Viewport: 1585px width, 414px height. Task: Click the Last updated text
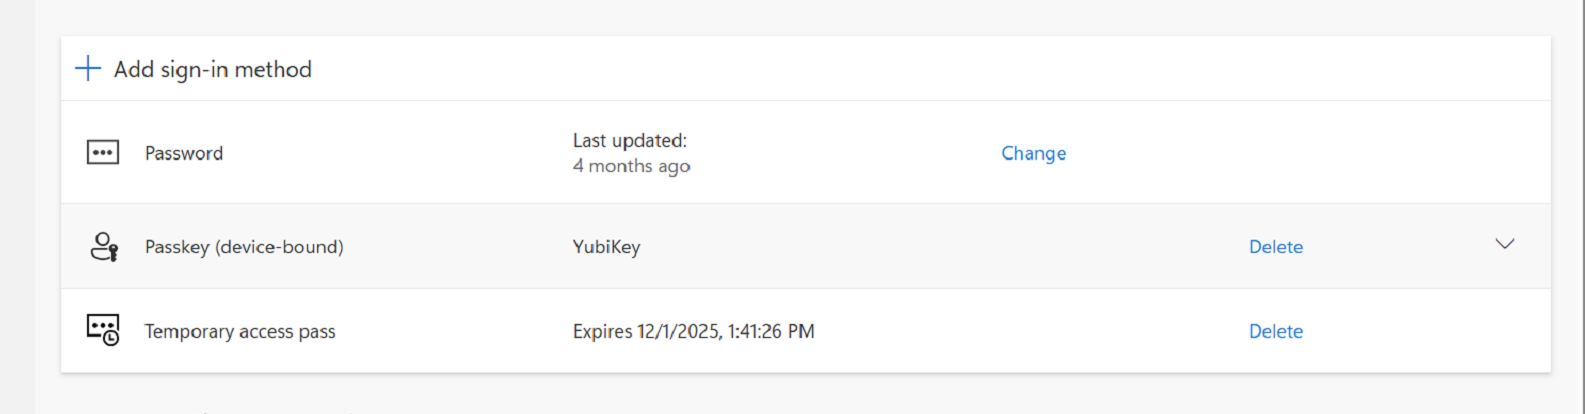point(629,141)
